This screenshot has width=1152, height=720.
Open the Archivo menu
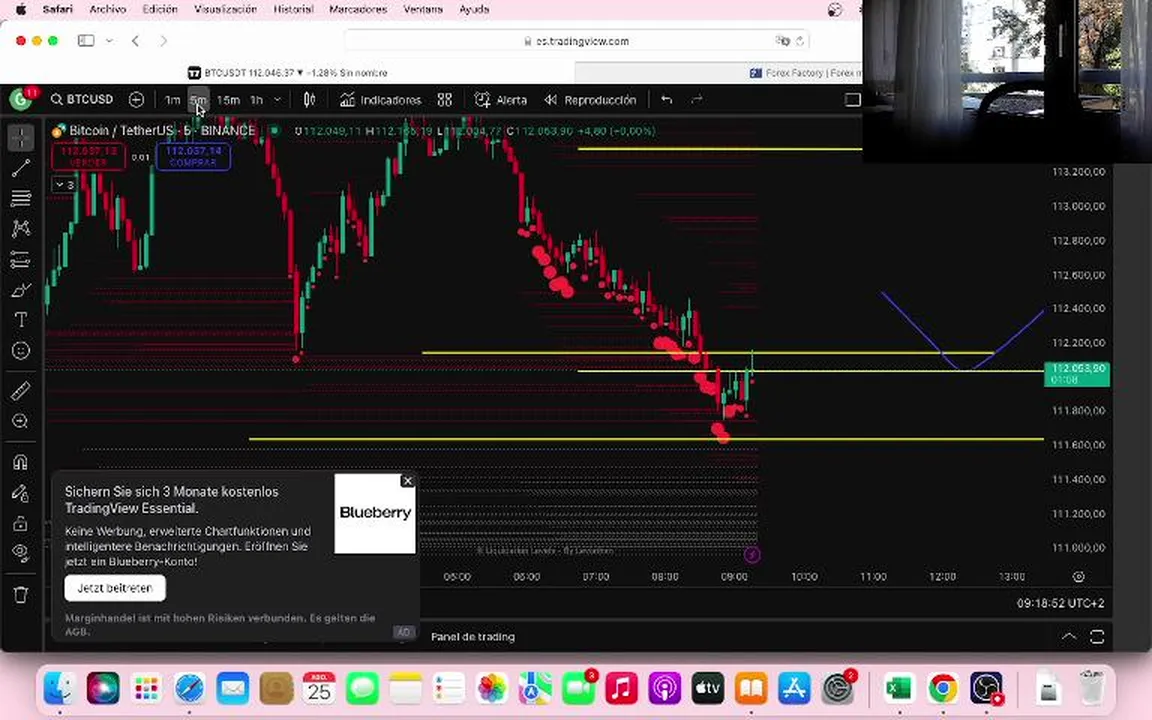pos(107,10)
